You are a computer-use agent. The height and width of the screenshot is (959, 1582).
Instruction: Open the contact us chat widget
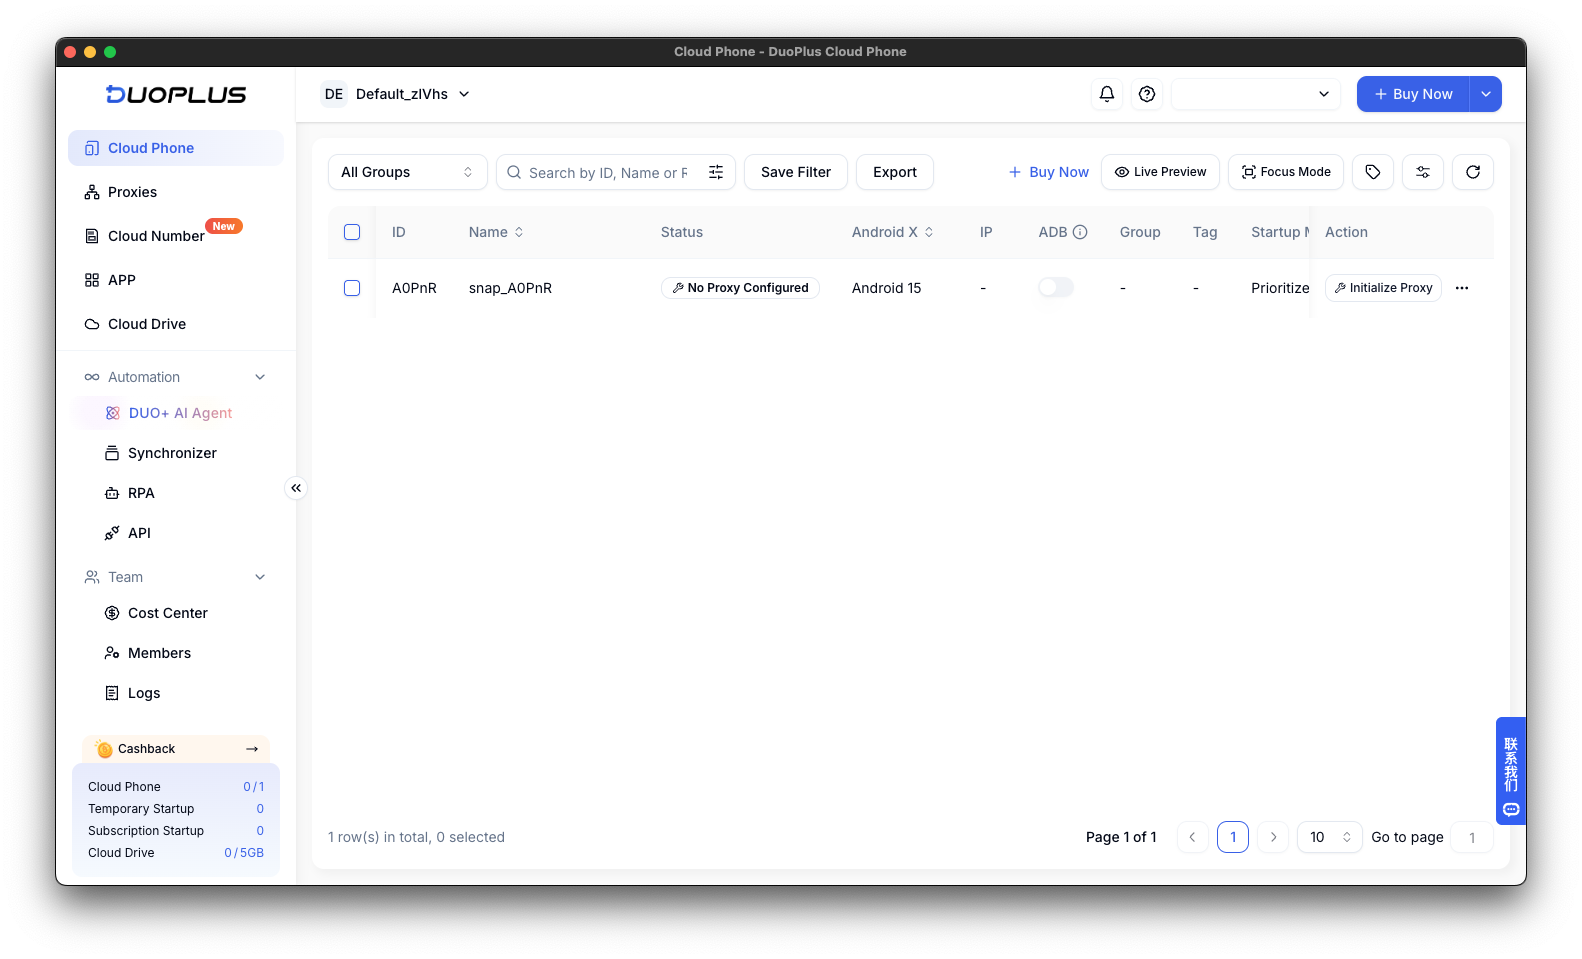pyautogui.click(x=1511, y=771)
